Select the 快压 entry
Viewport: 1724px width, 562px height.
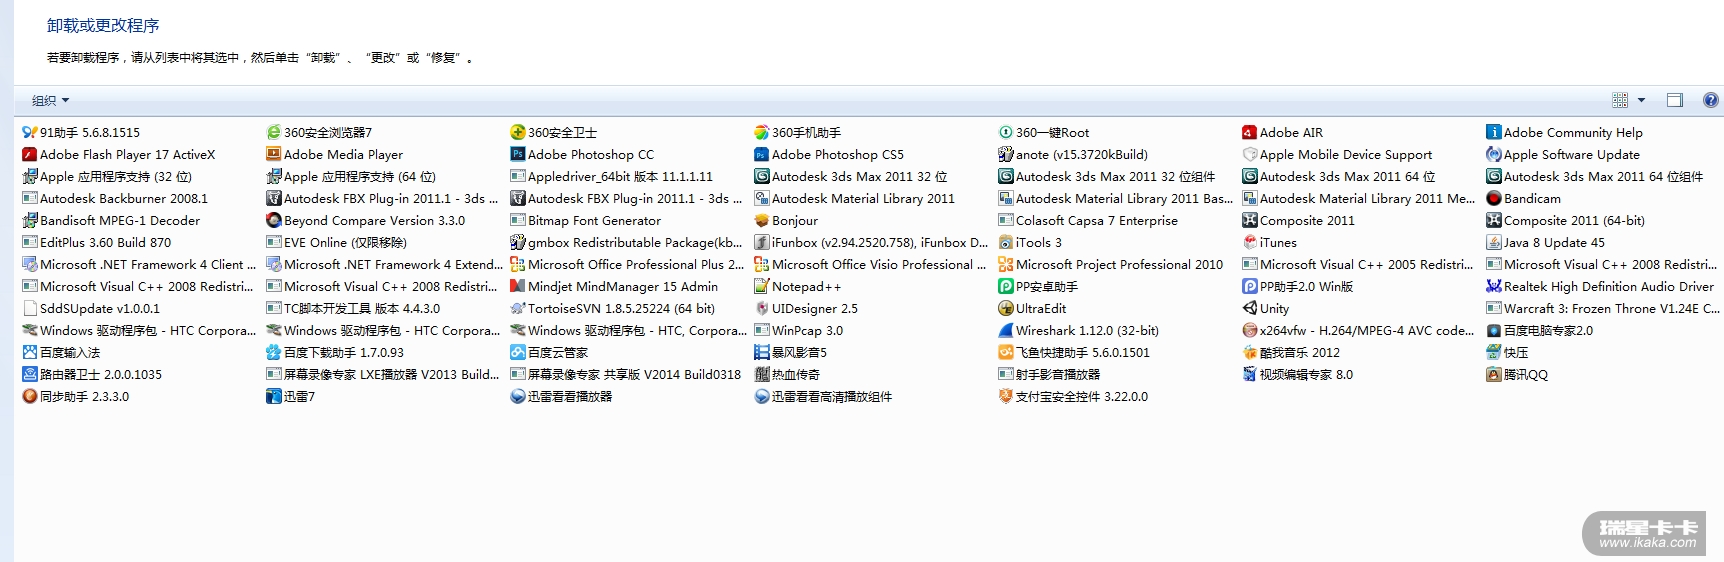pos(1507,352)
